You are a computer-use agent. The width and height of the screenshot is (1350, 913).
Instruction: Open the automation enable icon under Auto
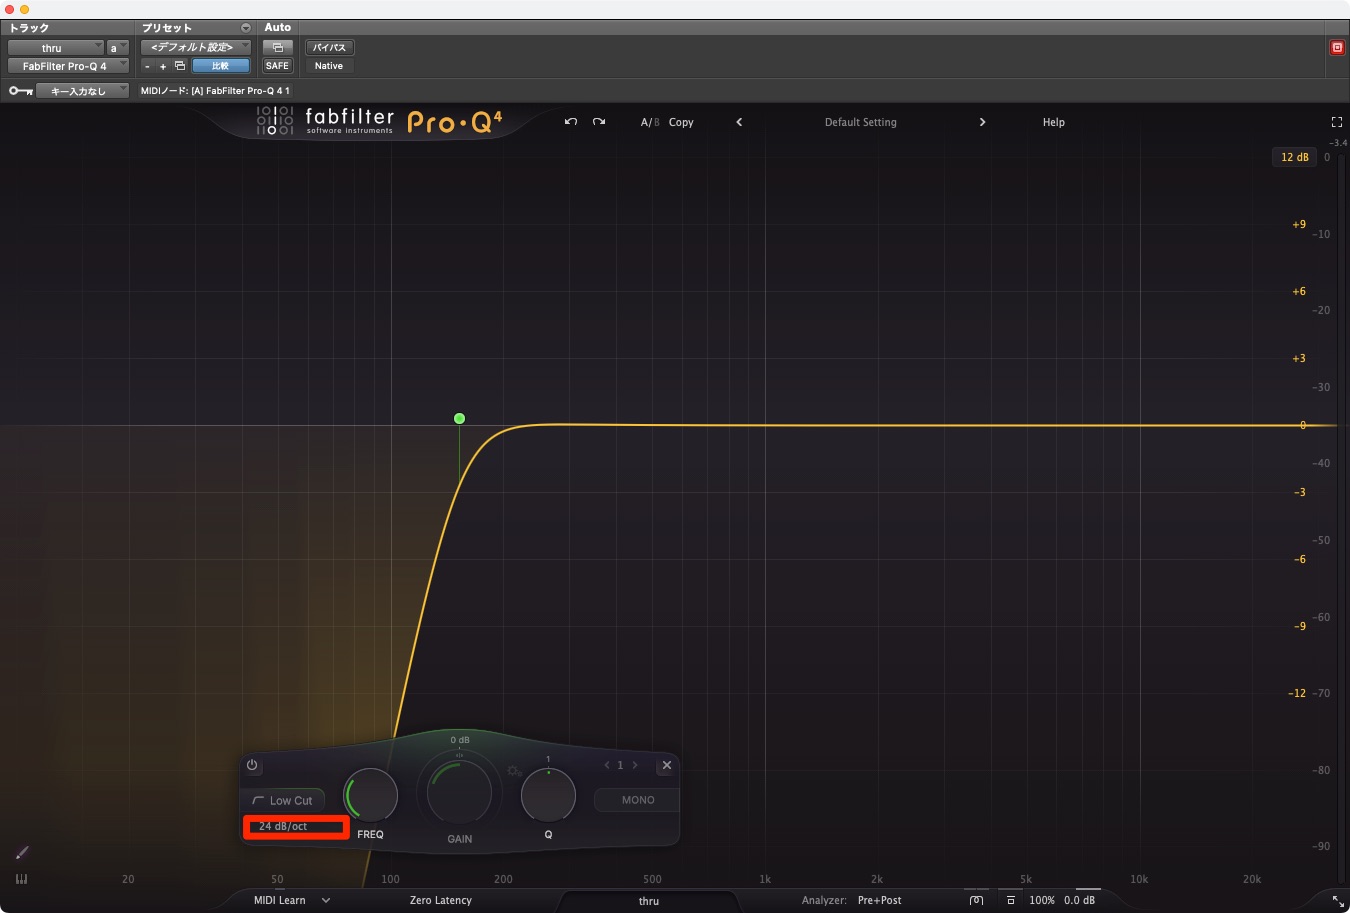277,47
